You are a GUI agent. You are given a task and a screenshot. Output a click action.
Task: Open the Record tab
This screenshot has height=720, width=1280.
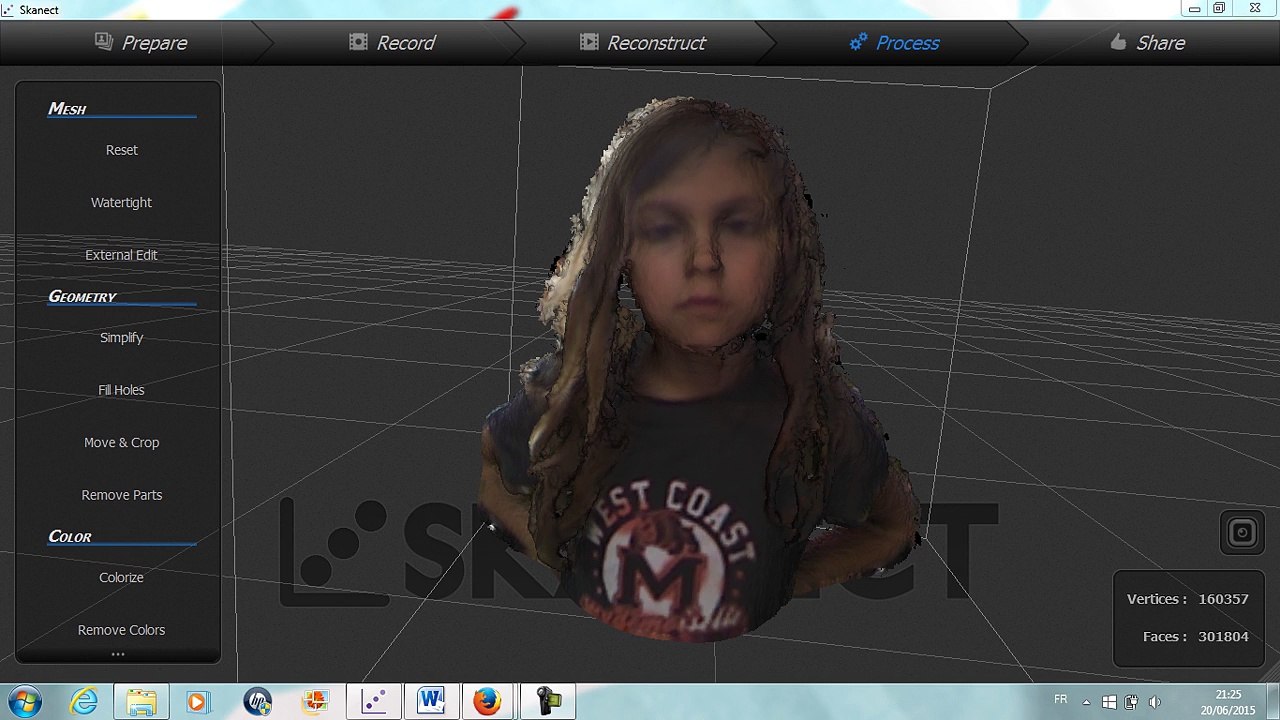tap(392, 43)
